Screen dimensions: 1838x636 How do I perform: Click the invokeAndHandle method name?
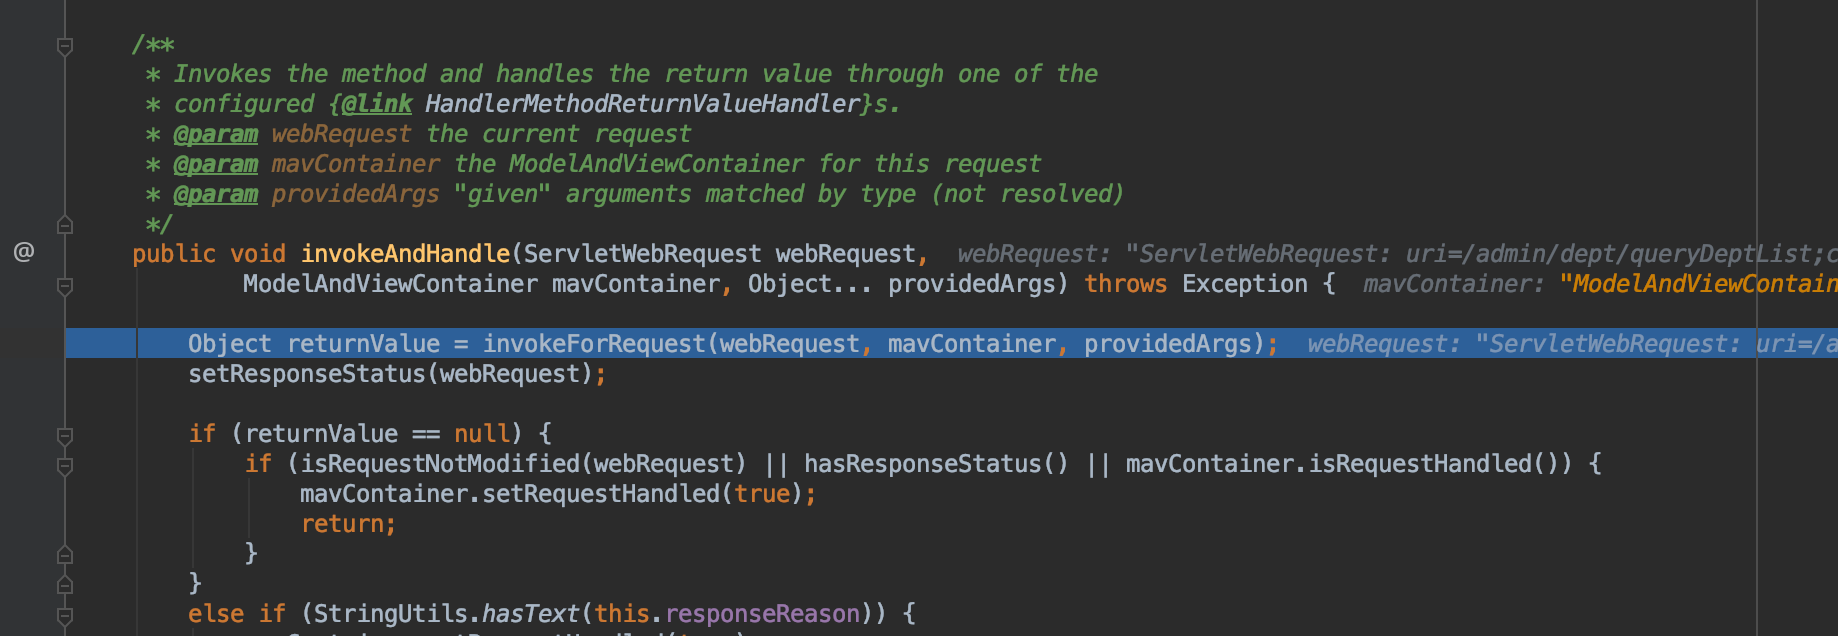click(405, 254)
